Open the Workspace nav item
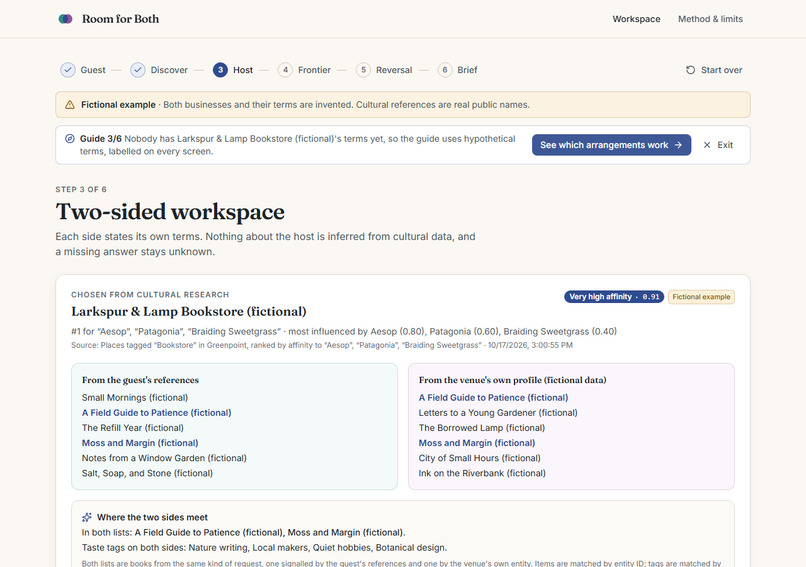This screenshot has height=567, width=806. [636, 19]
